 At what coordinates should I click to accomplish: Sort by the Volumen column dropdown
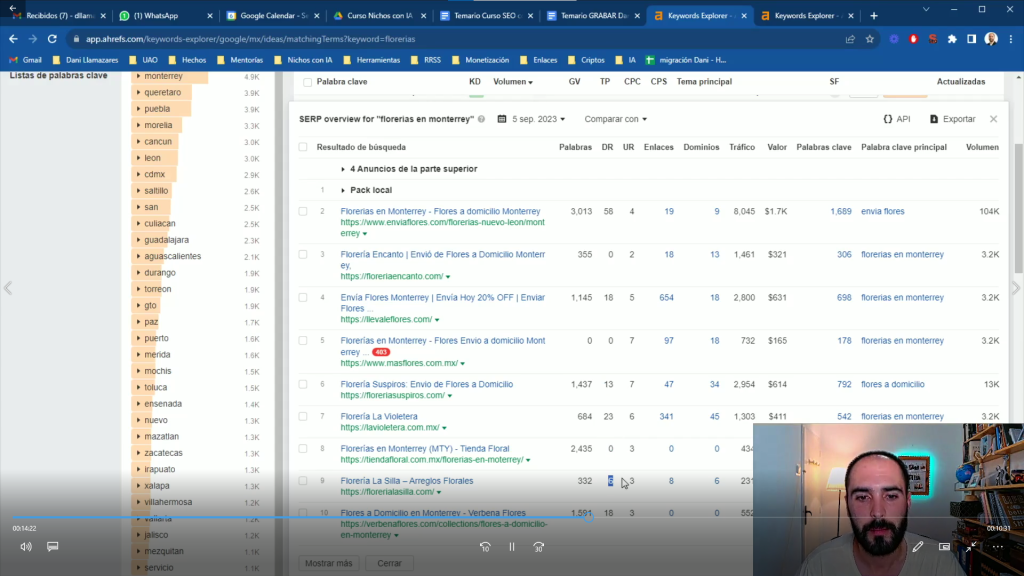point(513,82)
